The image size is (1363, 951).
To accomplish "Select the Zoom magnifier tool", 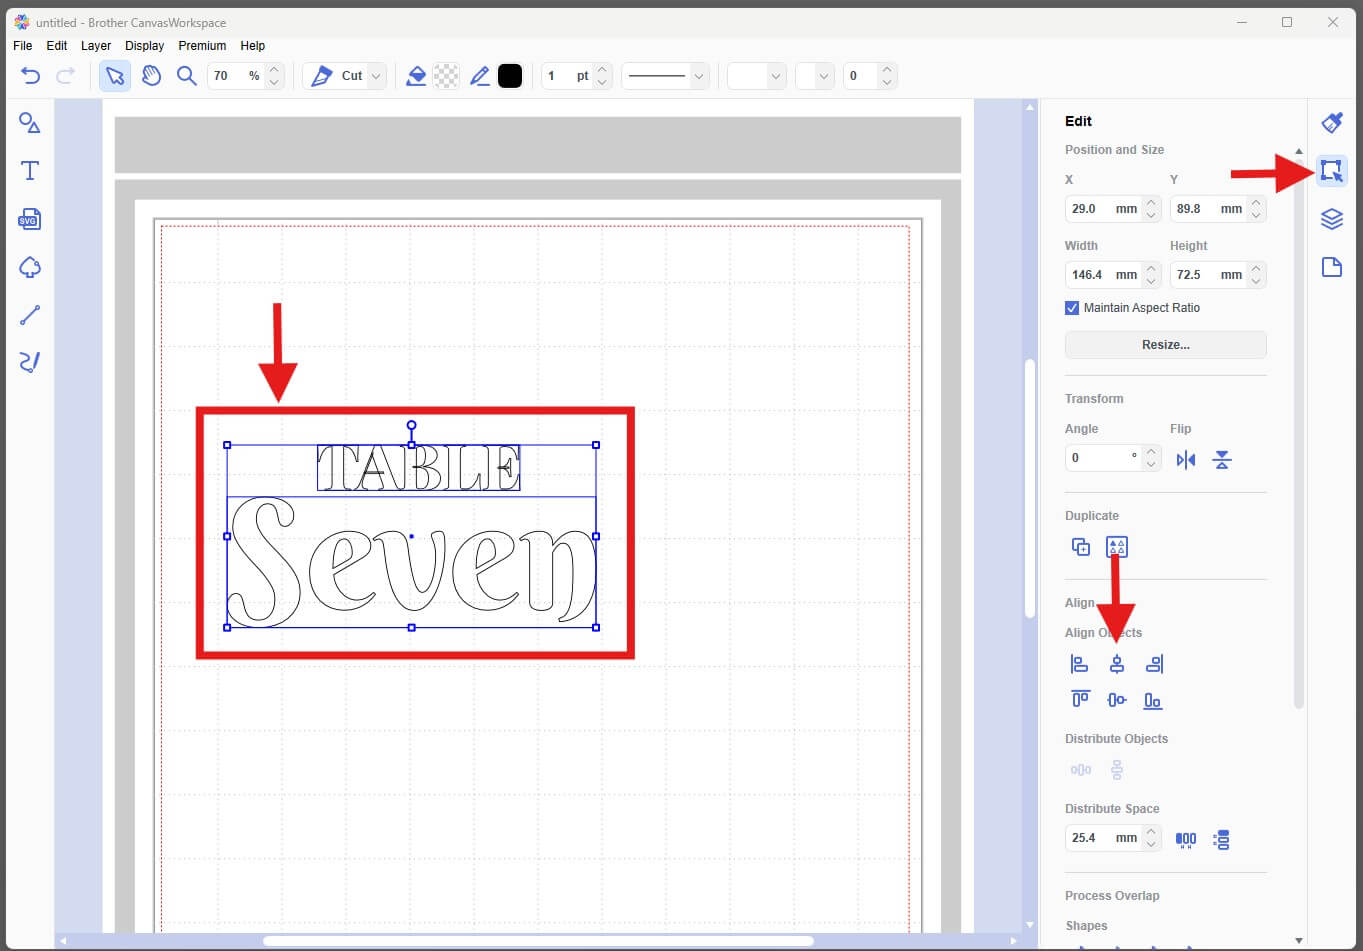I will 186,76.
